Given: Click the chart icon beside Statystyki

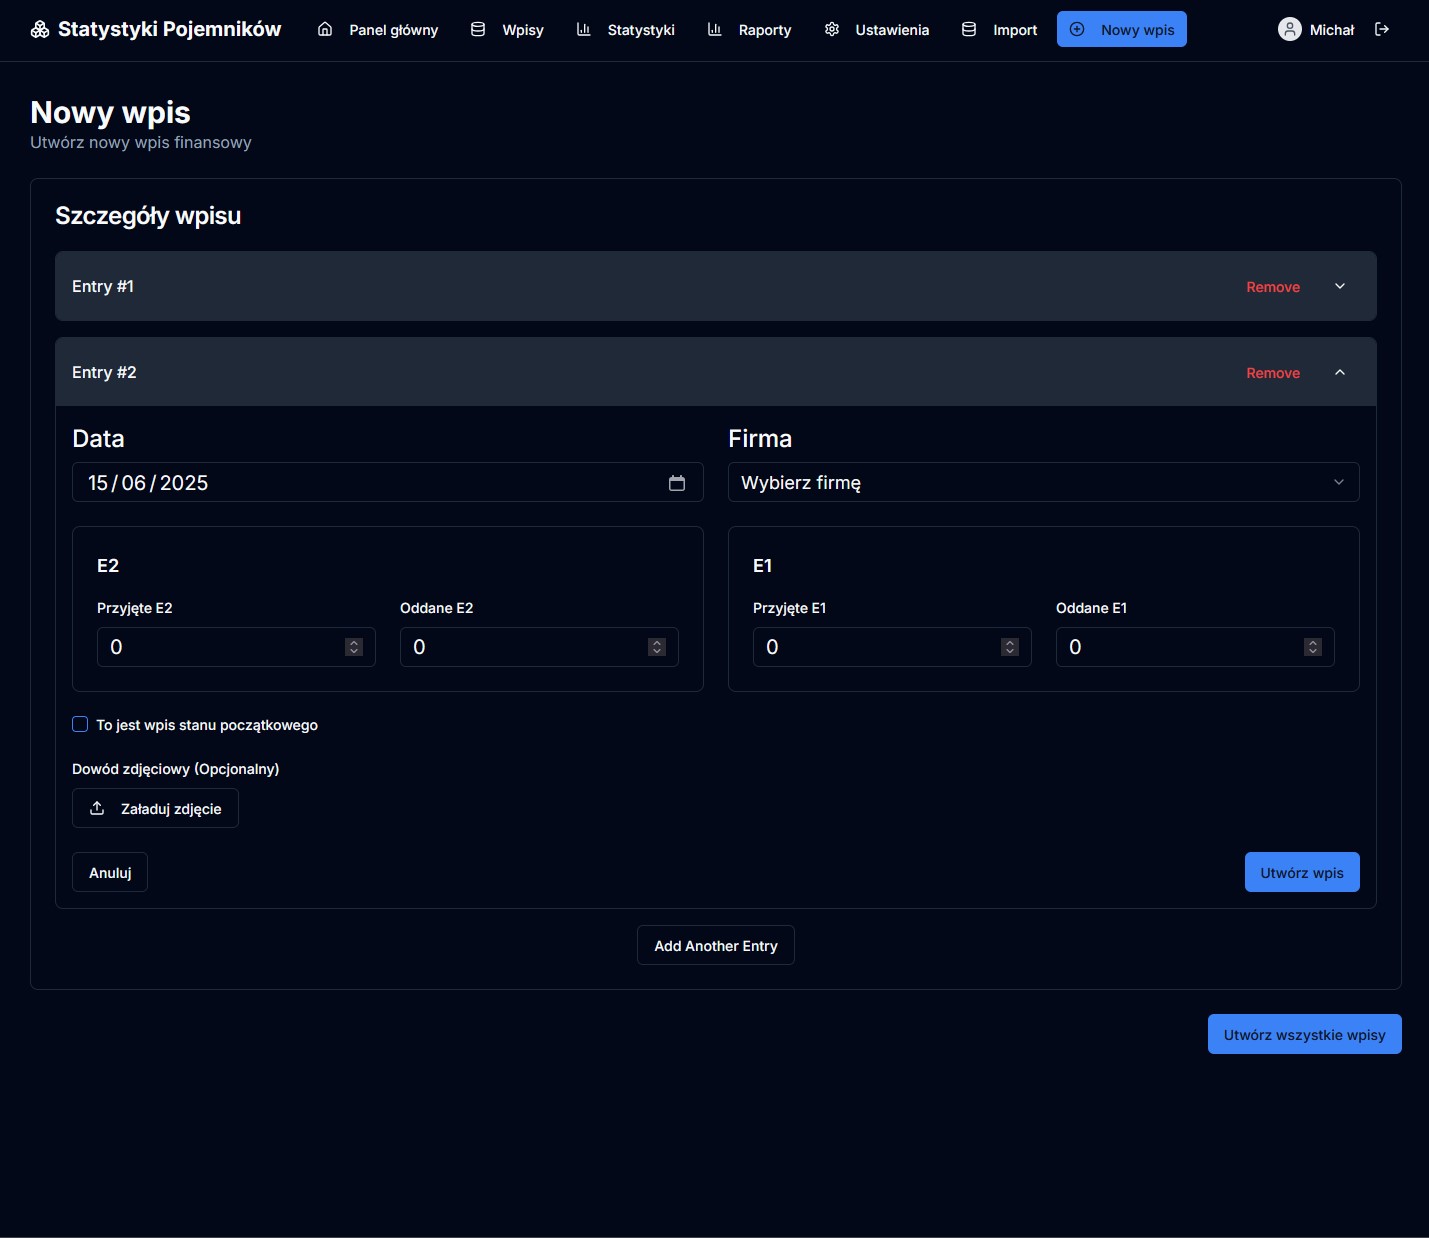Looking at the screenshot, I should [x=582, y=30].
